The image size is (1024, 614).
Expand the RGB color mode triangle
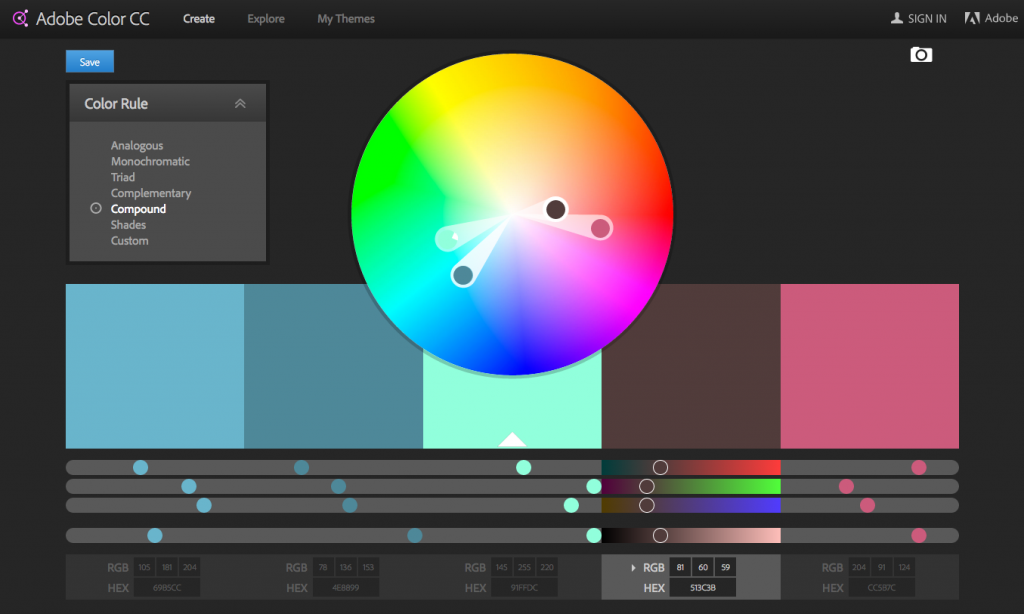click(x=633, y=568)
